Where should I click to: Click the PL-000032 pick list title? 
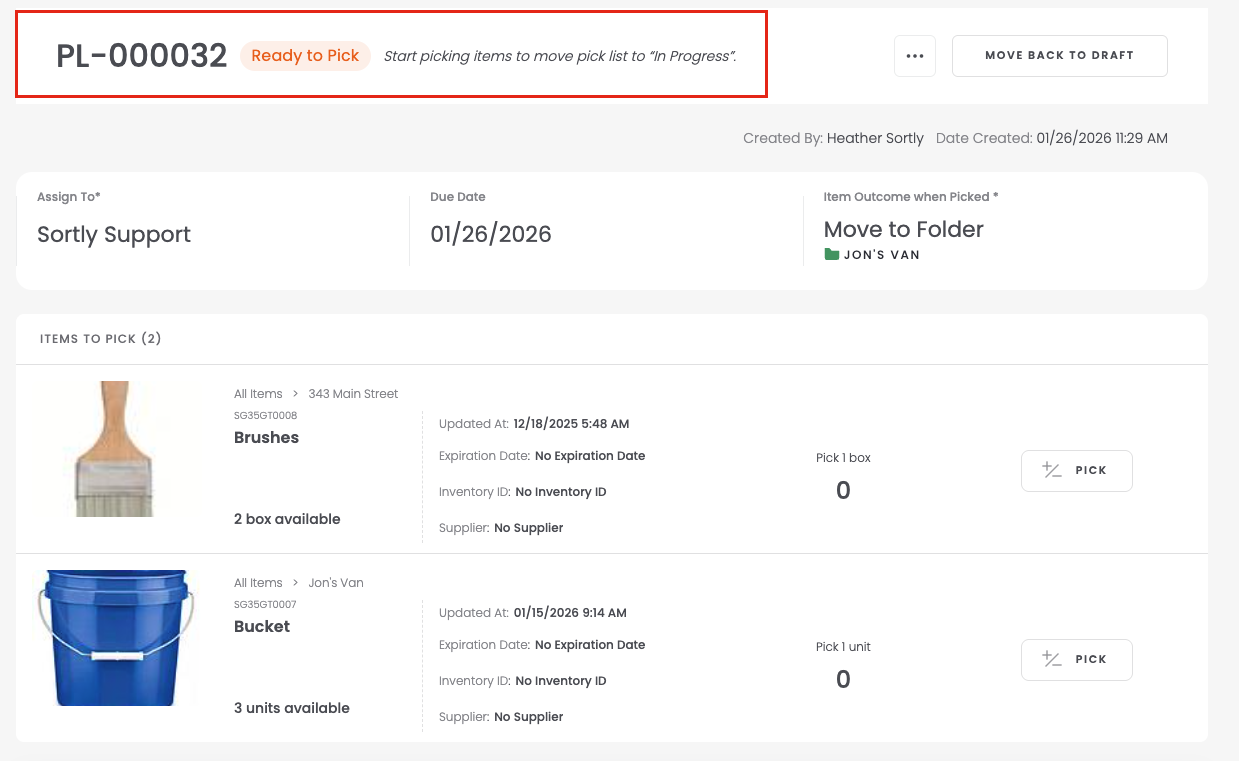click(141, 56)
